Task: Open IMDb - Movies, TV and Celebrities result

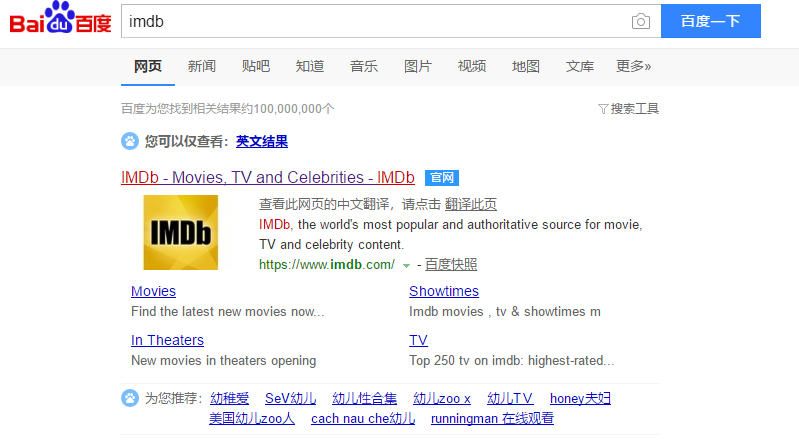Action: tap(268, 177)
